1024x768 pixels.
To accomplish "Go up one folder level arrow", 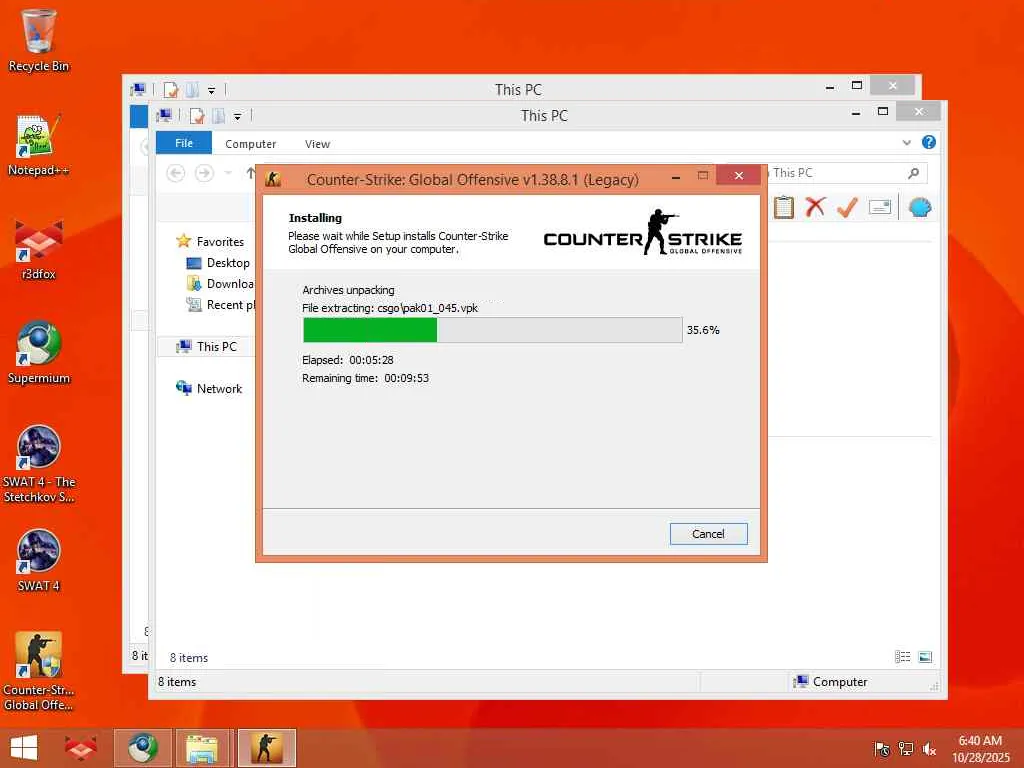I will 250,173.
